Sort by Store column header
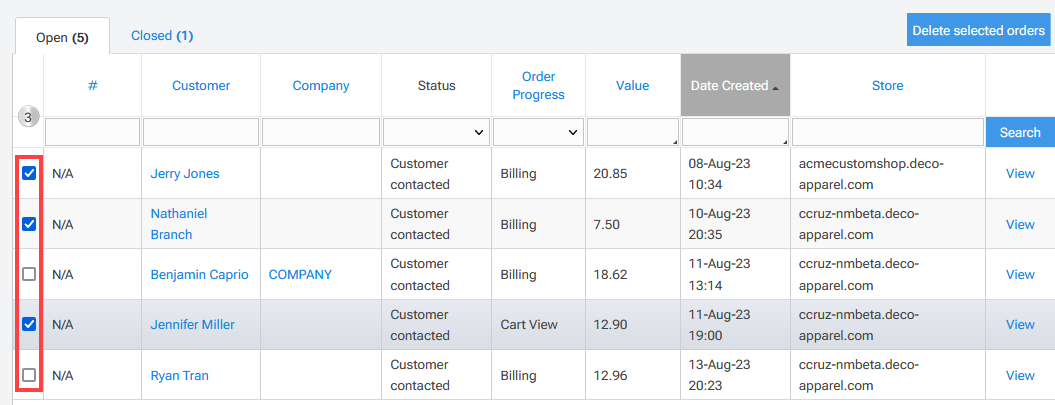The image size is (1055, 405). (x=887, y=85)
